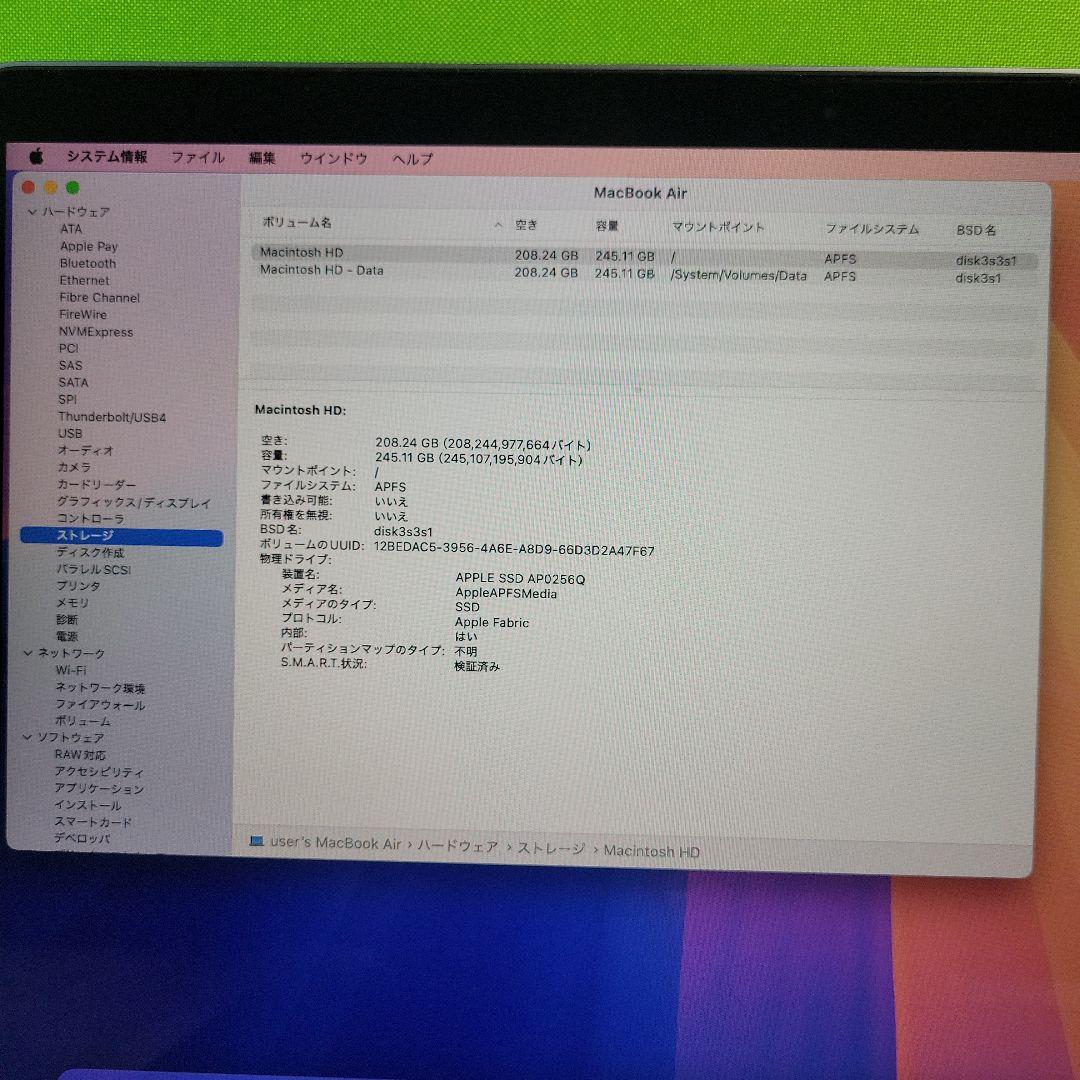Click the green zoom traffic light button

(70, 186)
